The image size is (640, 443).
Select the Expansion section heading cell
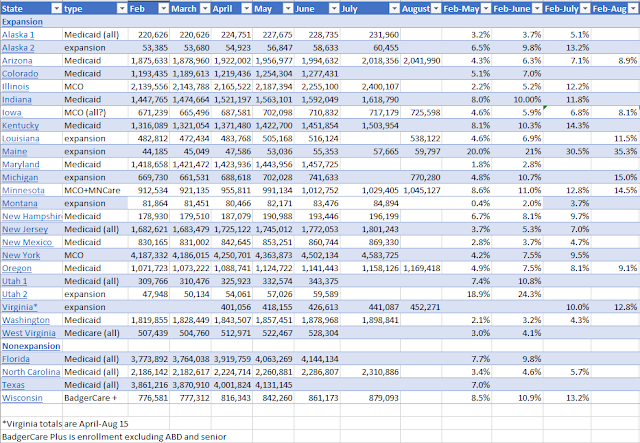[31, 22]
